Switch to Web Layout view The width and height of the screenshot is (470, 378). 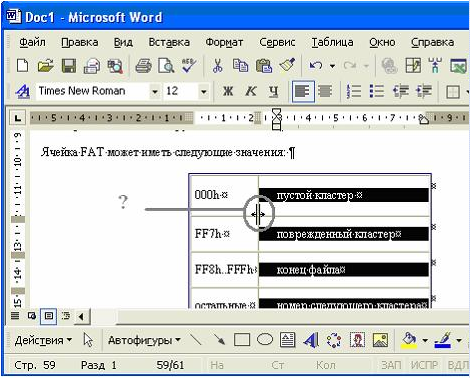tap(32, 315)
